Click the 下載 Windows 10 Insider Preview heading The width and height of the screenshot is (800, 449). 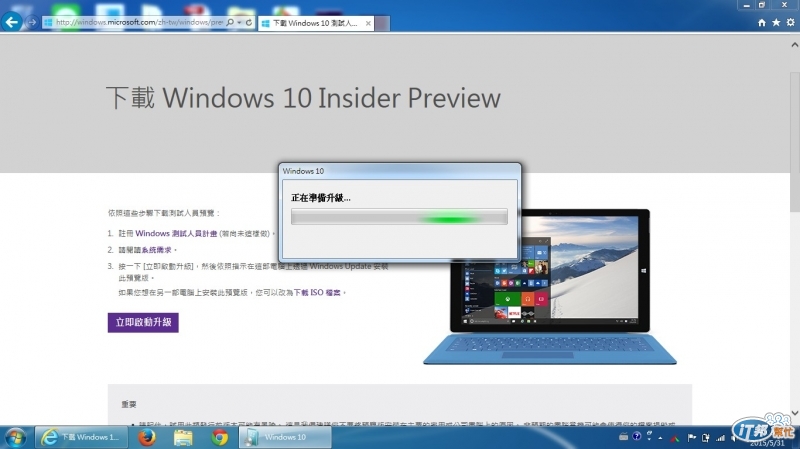[304, 97]
